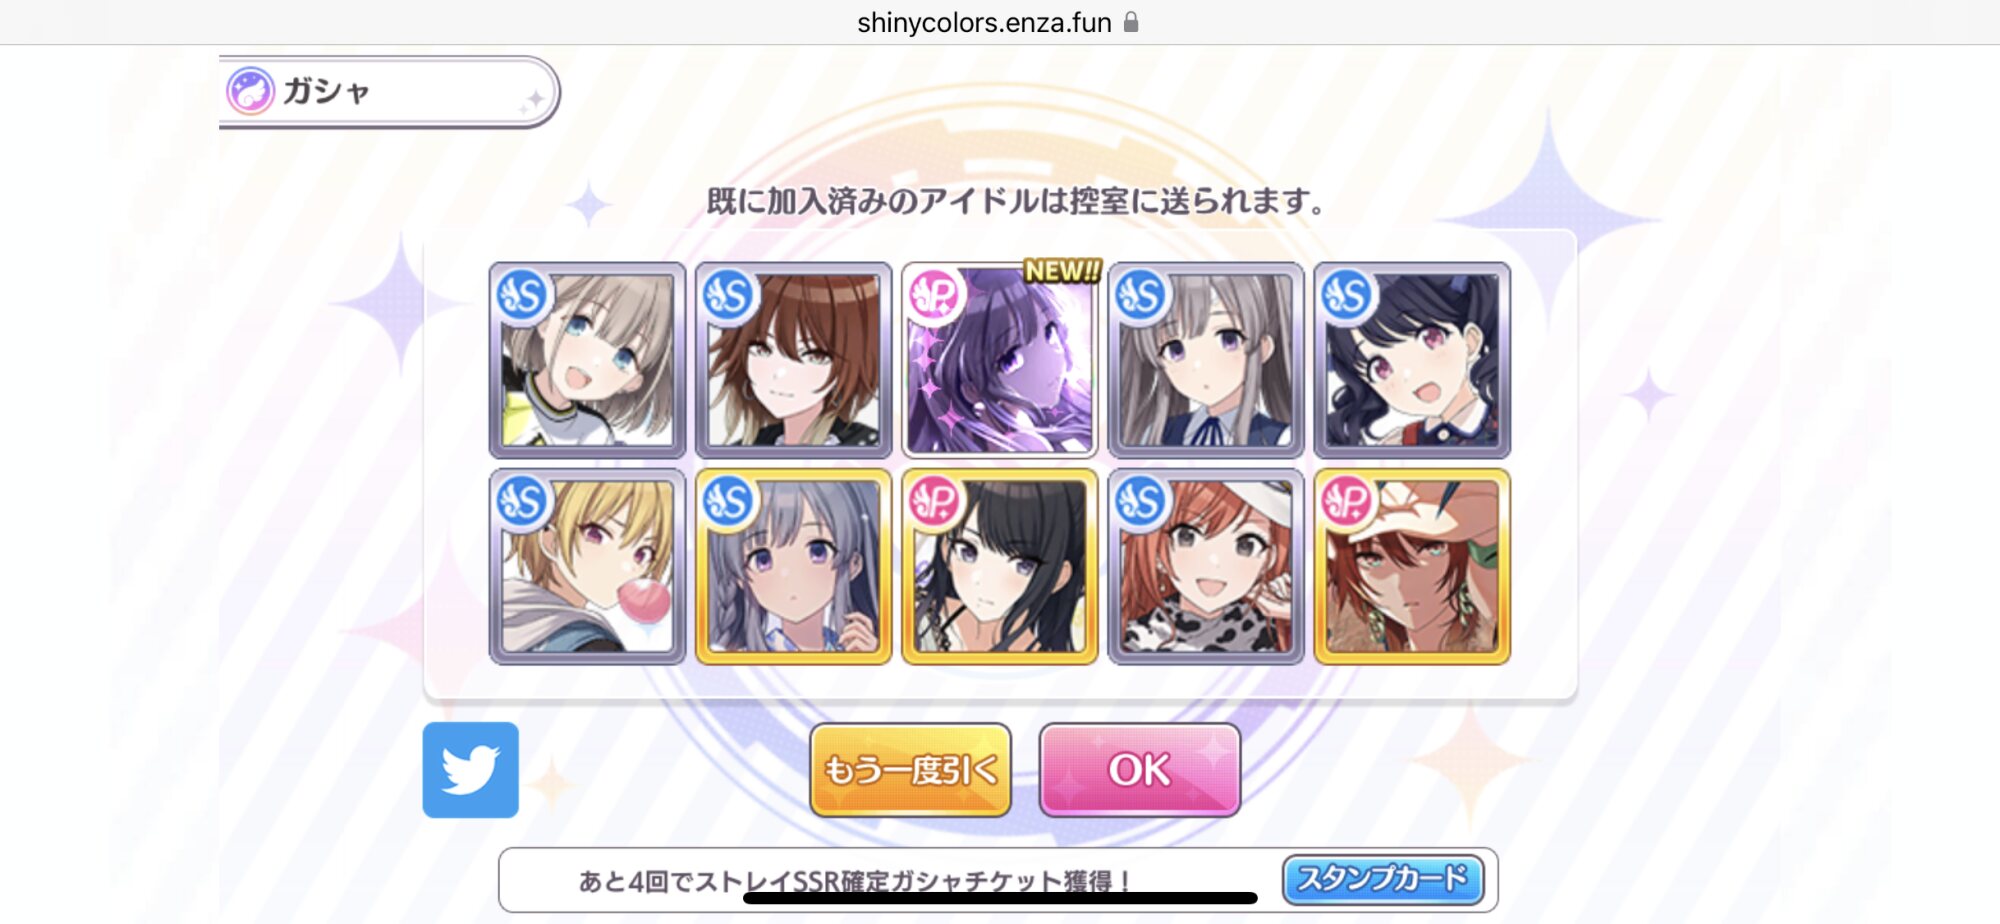
Task: Select the blonde idol blowing bubblegum card
Action: pos(588,566)
